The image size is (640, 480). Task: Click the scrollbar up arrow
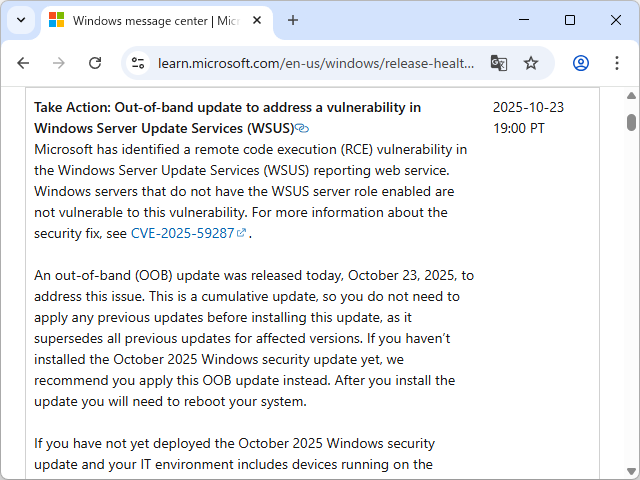(x=631, y=96)
